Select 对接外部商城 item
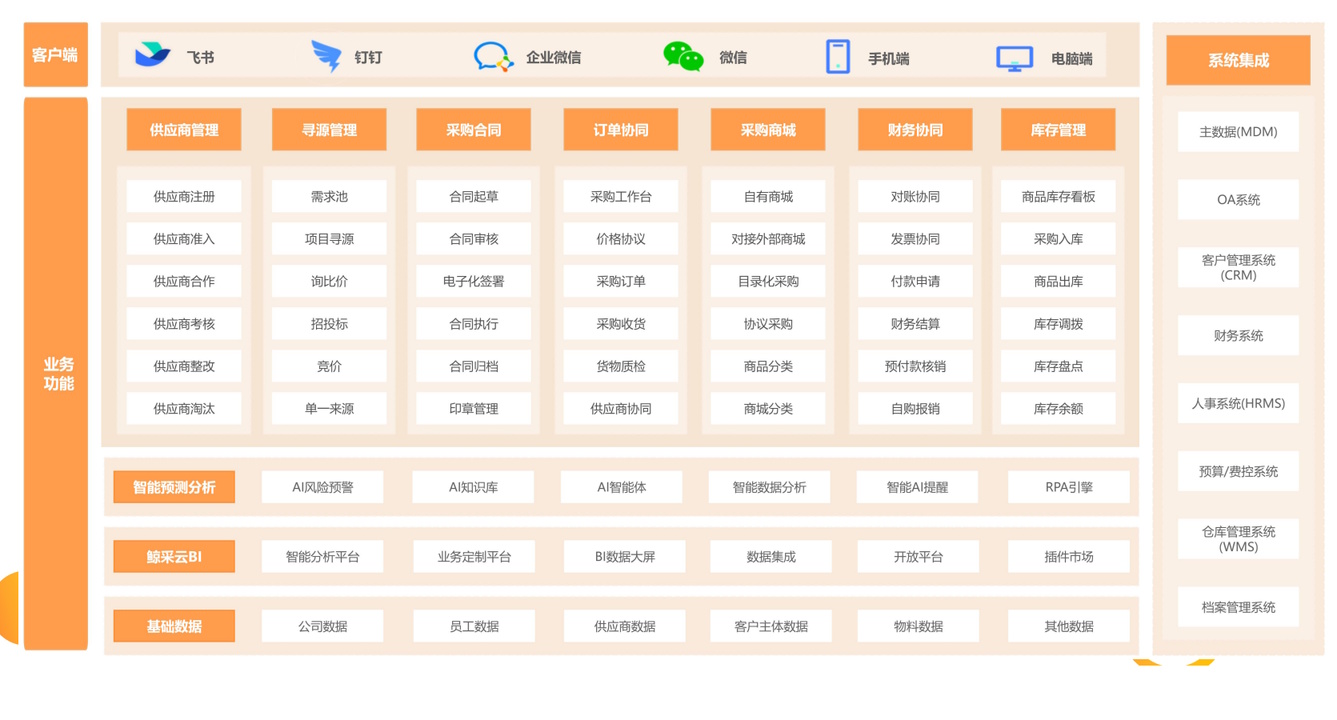 point(768,239)
